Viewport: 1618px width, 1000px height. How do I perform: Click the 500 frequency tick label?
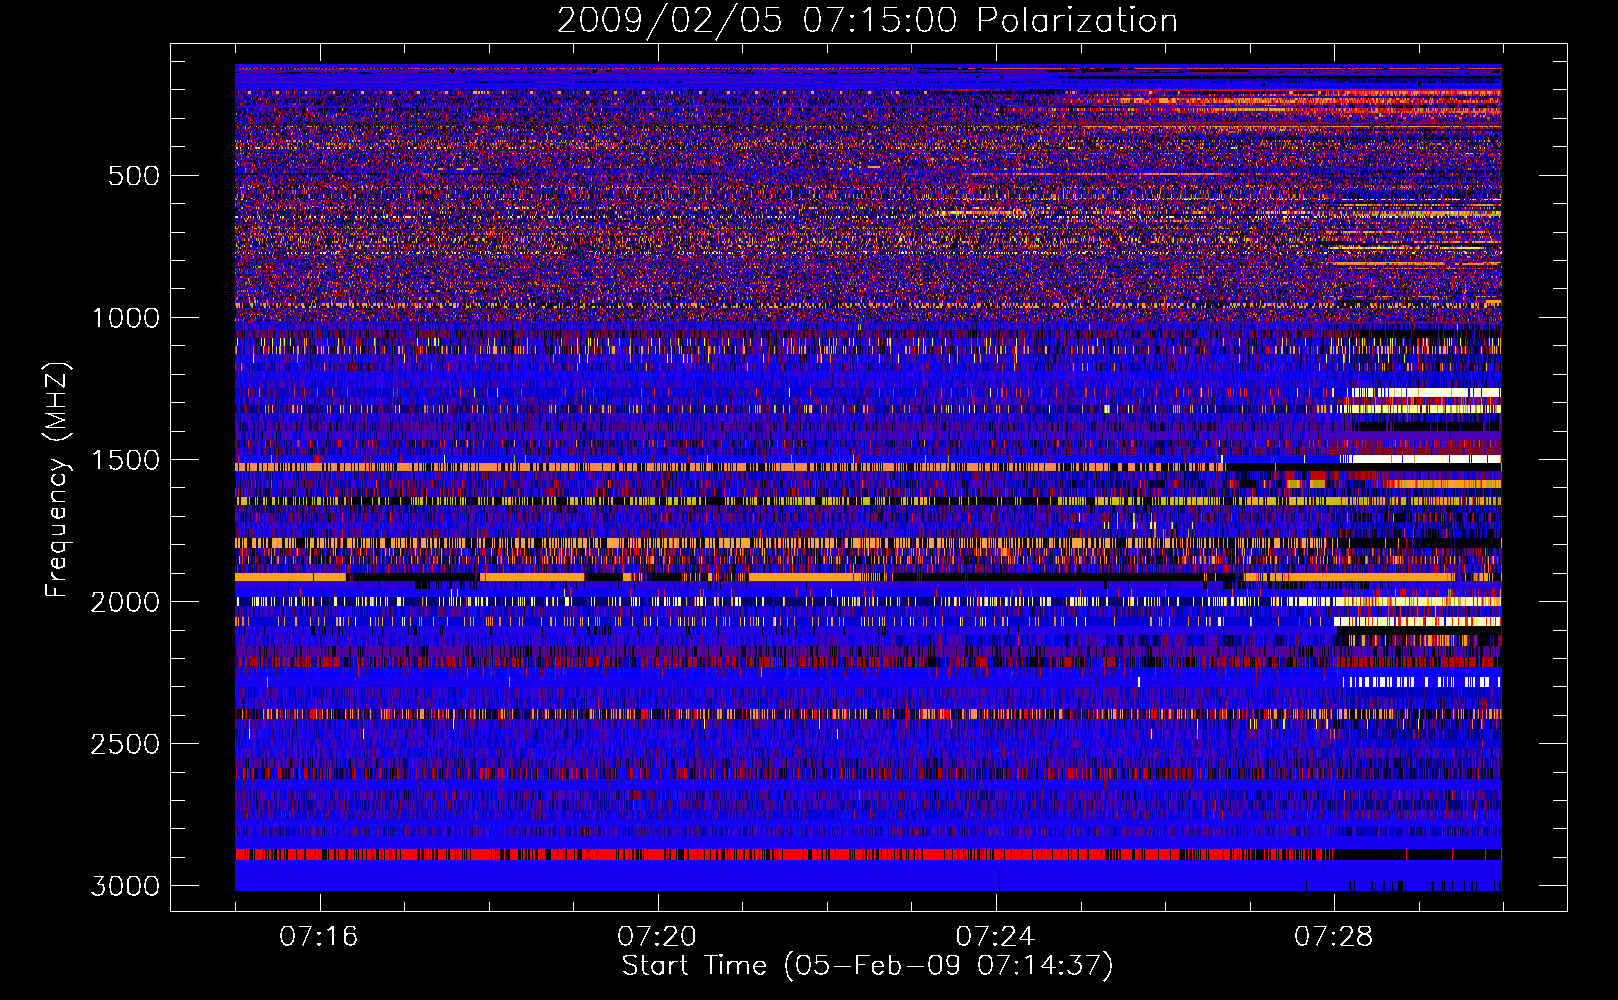coord(134,176)
